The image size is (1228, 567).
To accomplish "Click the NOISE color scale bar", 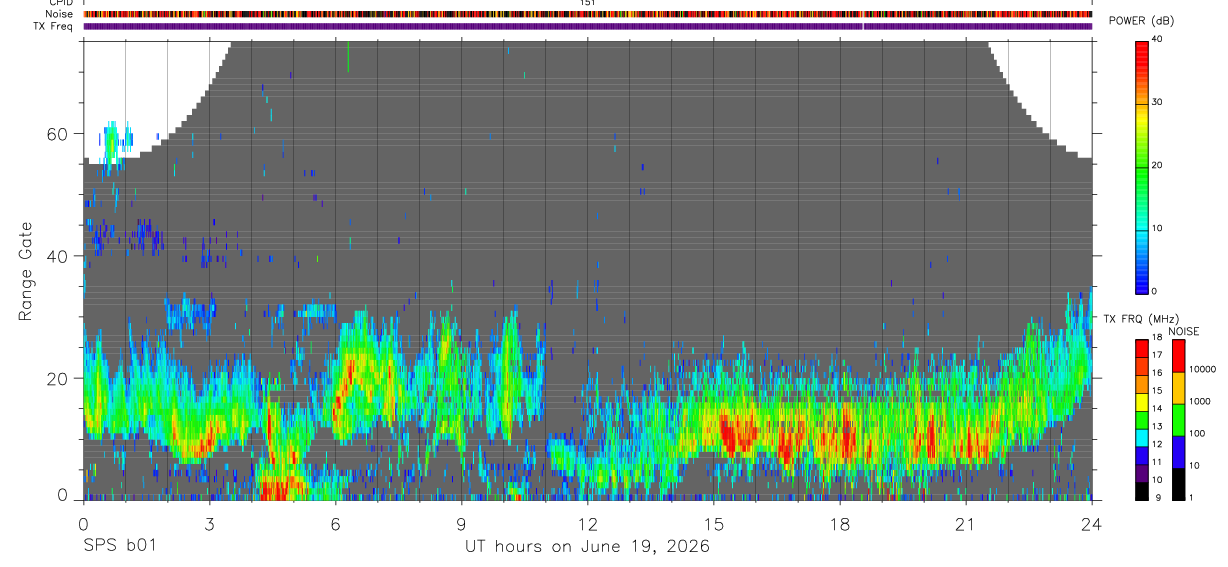I will [1178, 419].
